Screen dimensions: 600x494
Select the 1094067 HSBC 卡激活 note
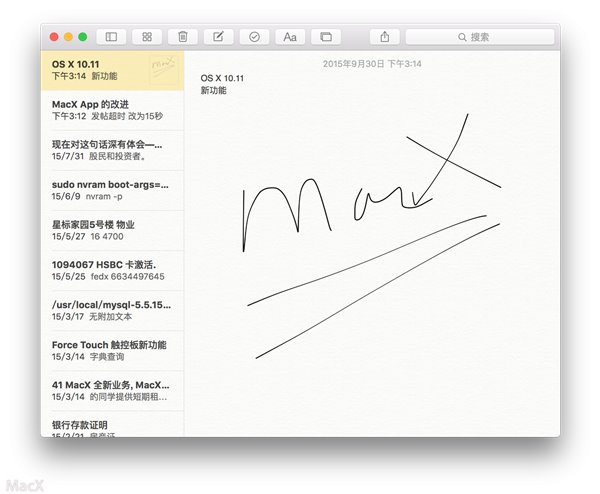(x=112, y=271)
